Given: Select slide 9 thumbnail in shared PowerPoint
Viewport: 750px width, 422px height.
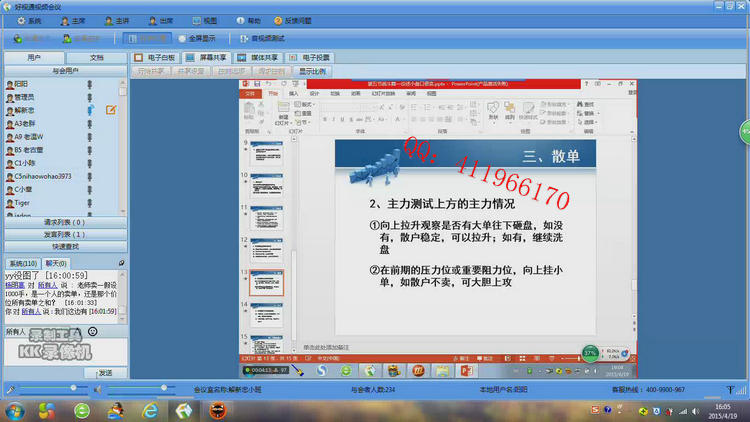Looking at the screenshot, I should point(266,153).
